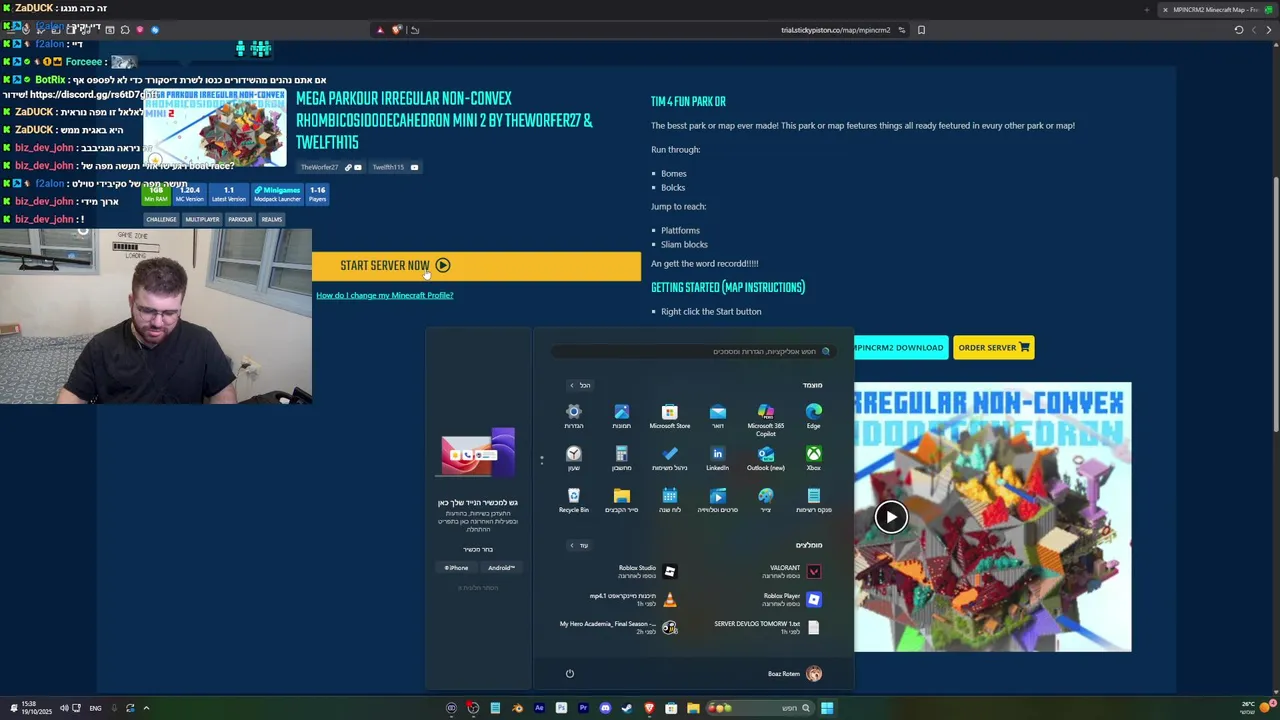Launch the Xbox app from Start menu
The height and width of the screenshot is (720, 1280).
(x=814, y=459)
